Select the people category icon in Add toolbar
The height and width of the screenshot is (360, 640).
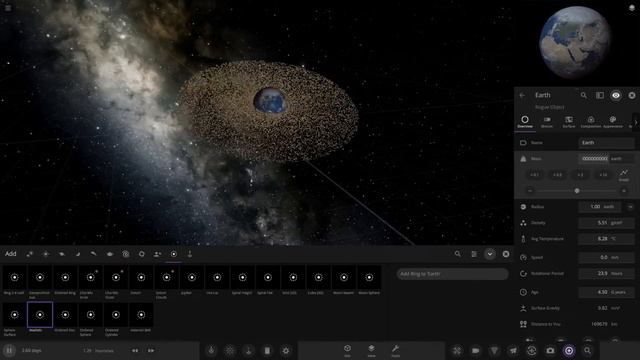click(158, 254)
